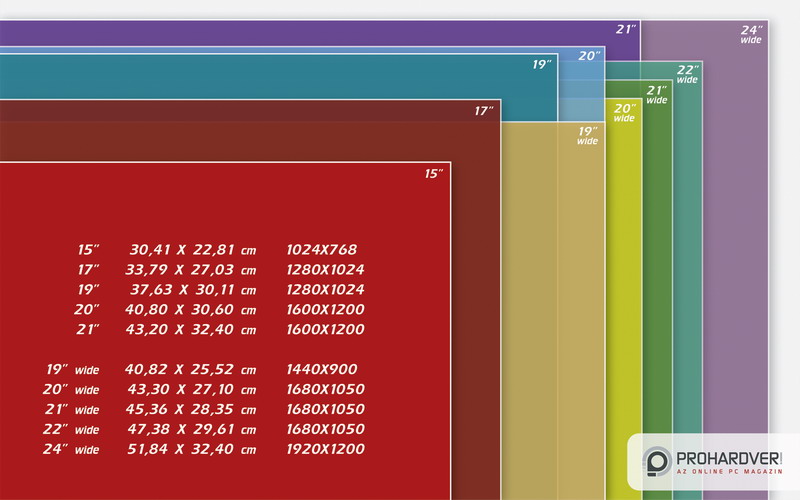Select the 17" corner label on dark red rectangle
Screen dimensions: 800x500
(x=483, y=111)
